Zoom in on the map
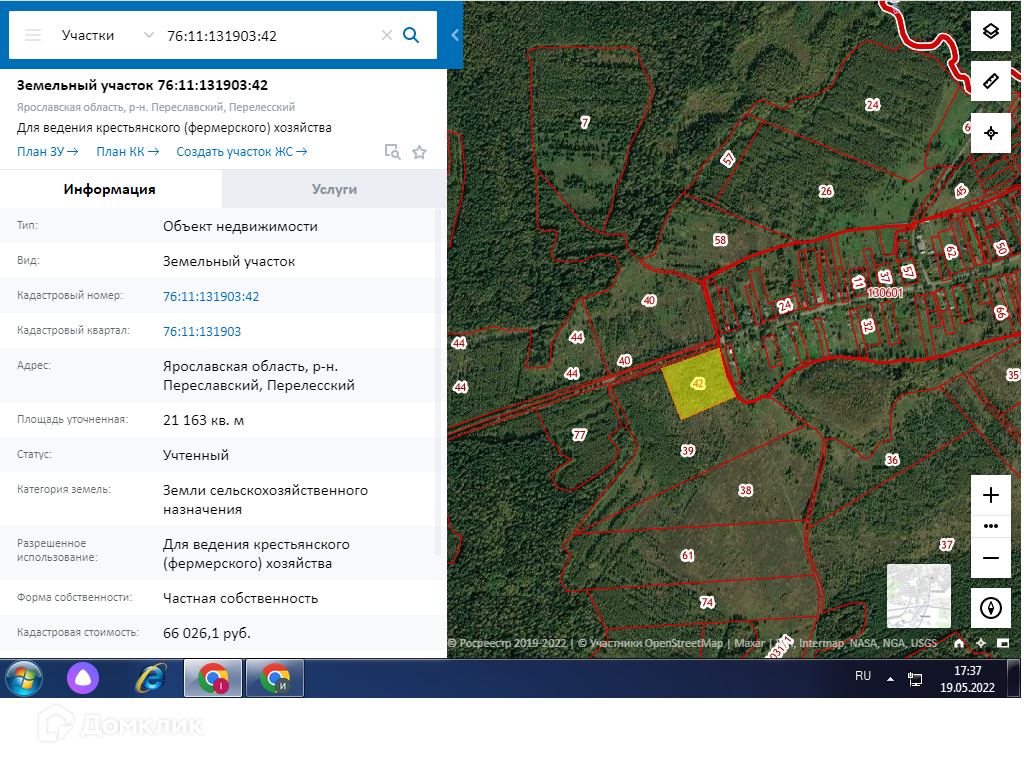 click(x=991, y=495)
